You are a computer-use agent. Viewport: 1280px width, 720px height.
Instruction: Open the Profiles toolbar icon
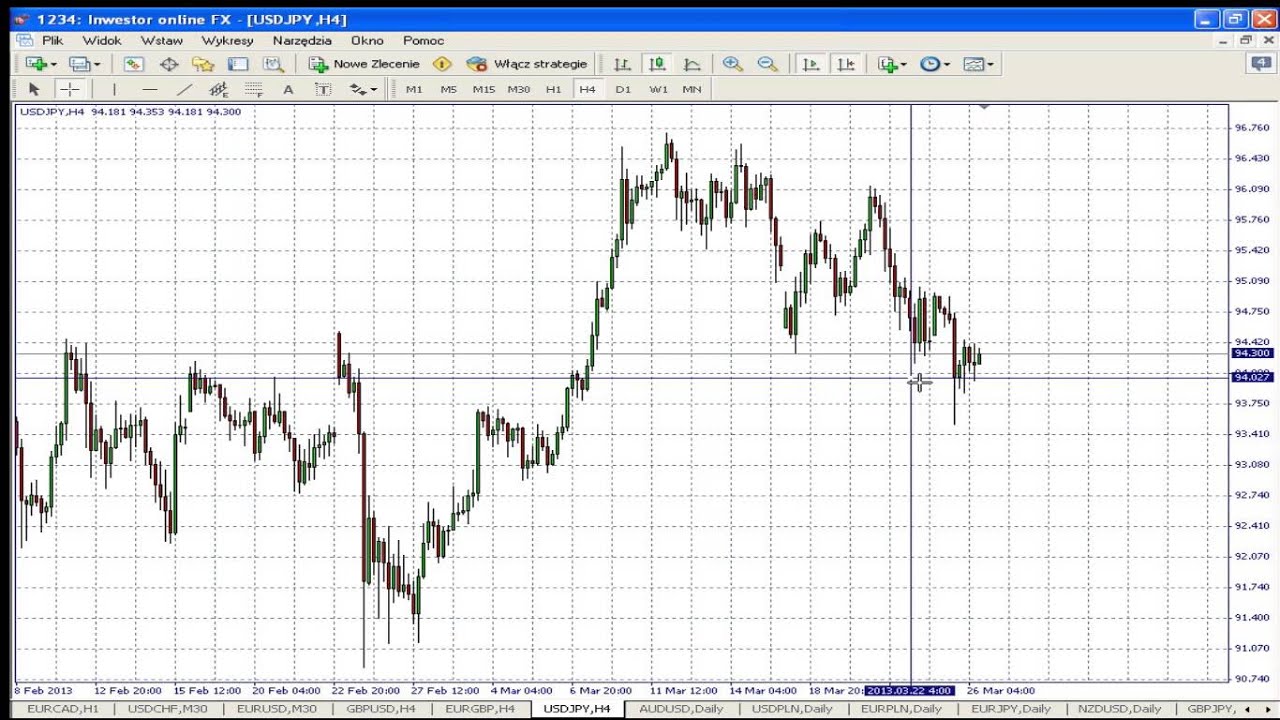[x=79, y=64]
